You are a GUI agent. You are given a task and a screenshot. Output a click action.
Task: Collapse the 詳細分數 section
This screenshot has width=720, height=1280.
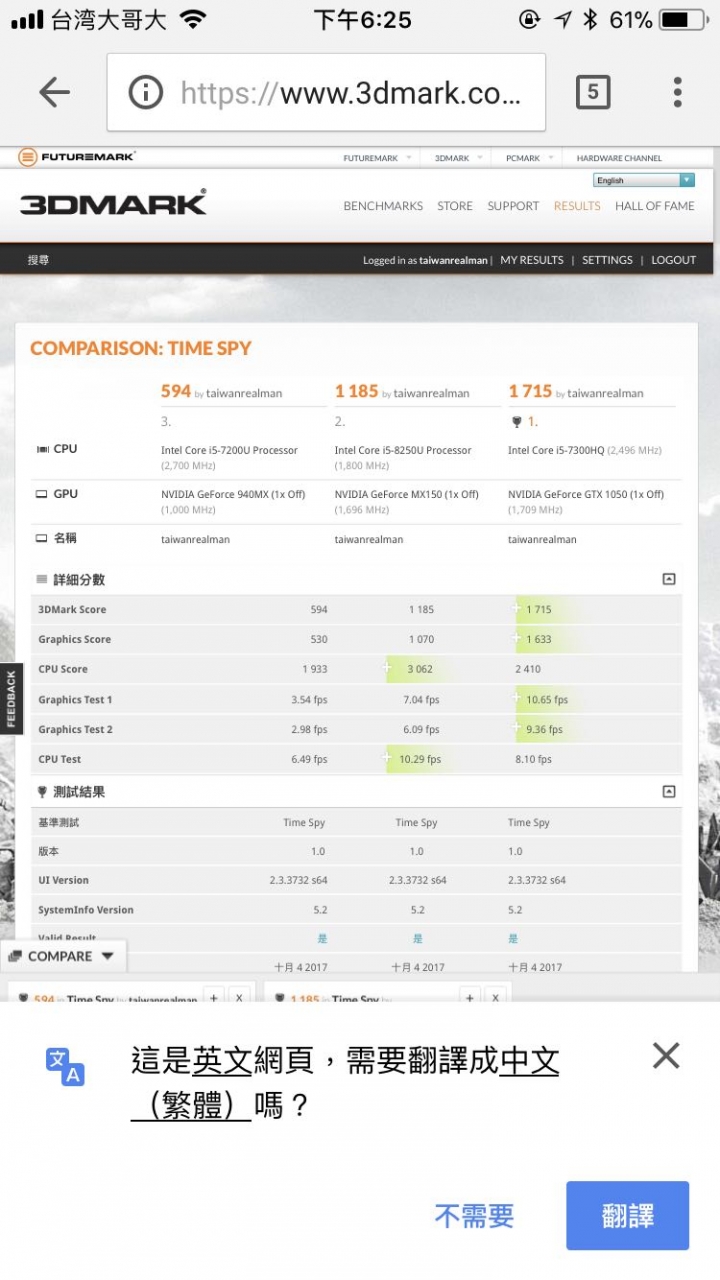pyautogui.click(x=669, y=579)
